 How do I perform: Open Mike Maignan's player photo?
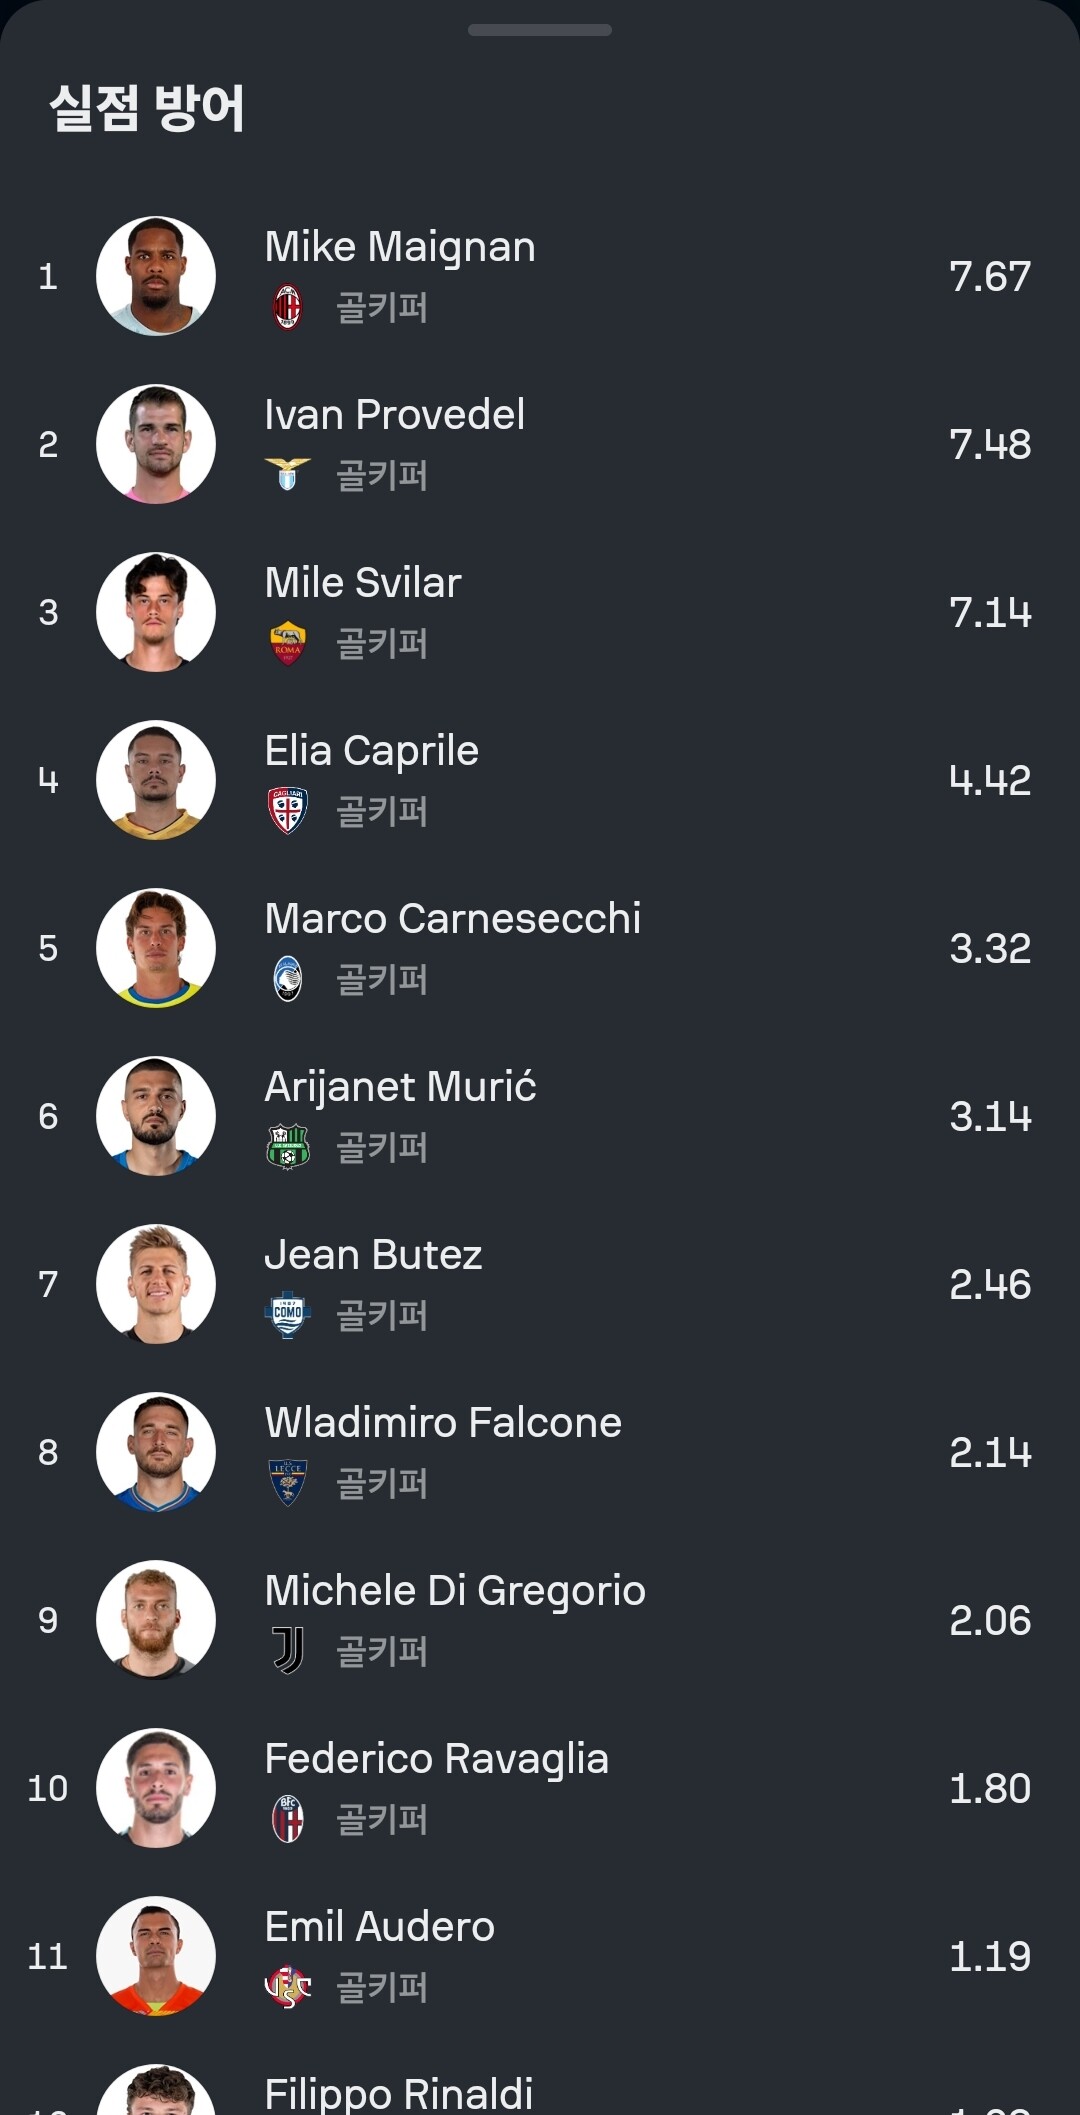tap(156, 276)
